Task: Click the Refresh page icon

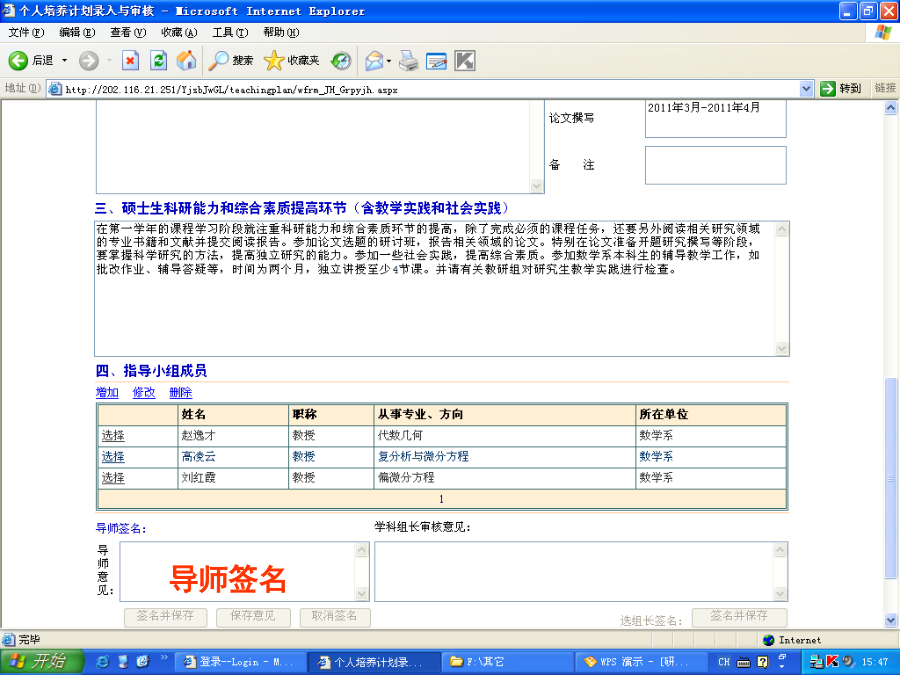Action: pos(158,61)
